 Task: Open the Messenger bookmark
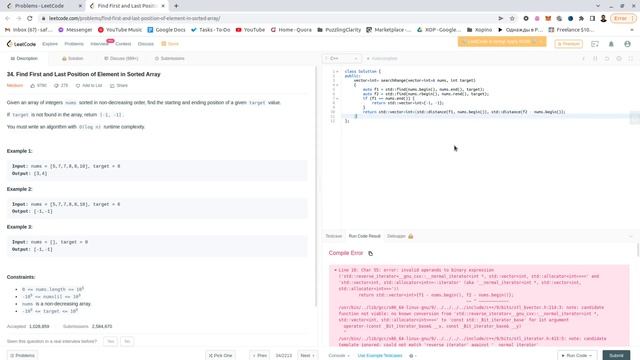[75, 30]
